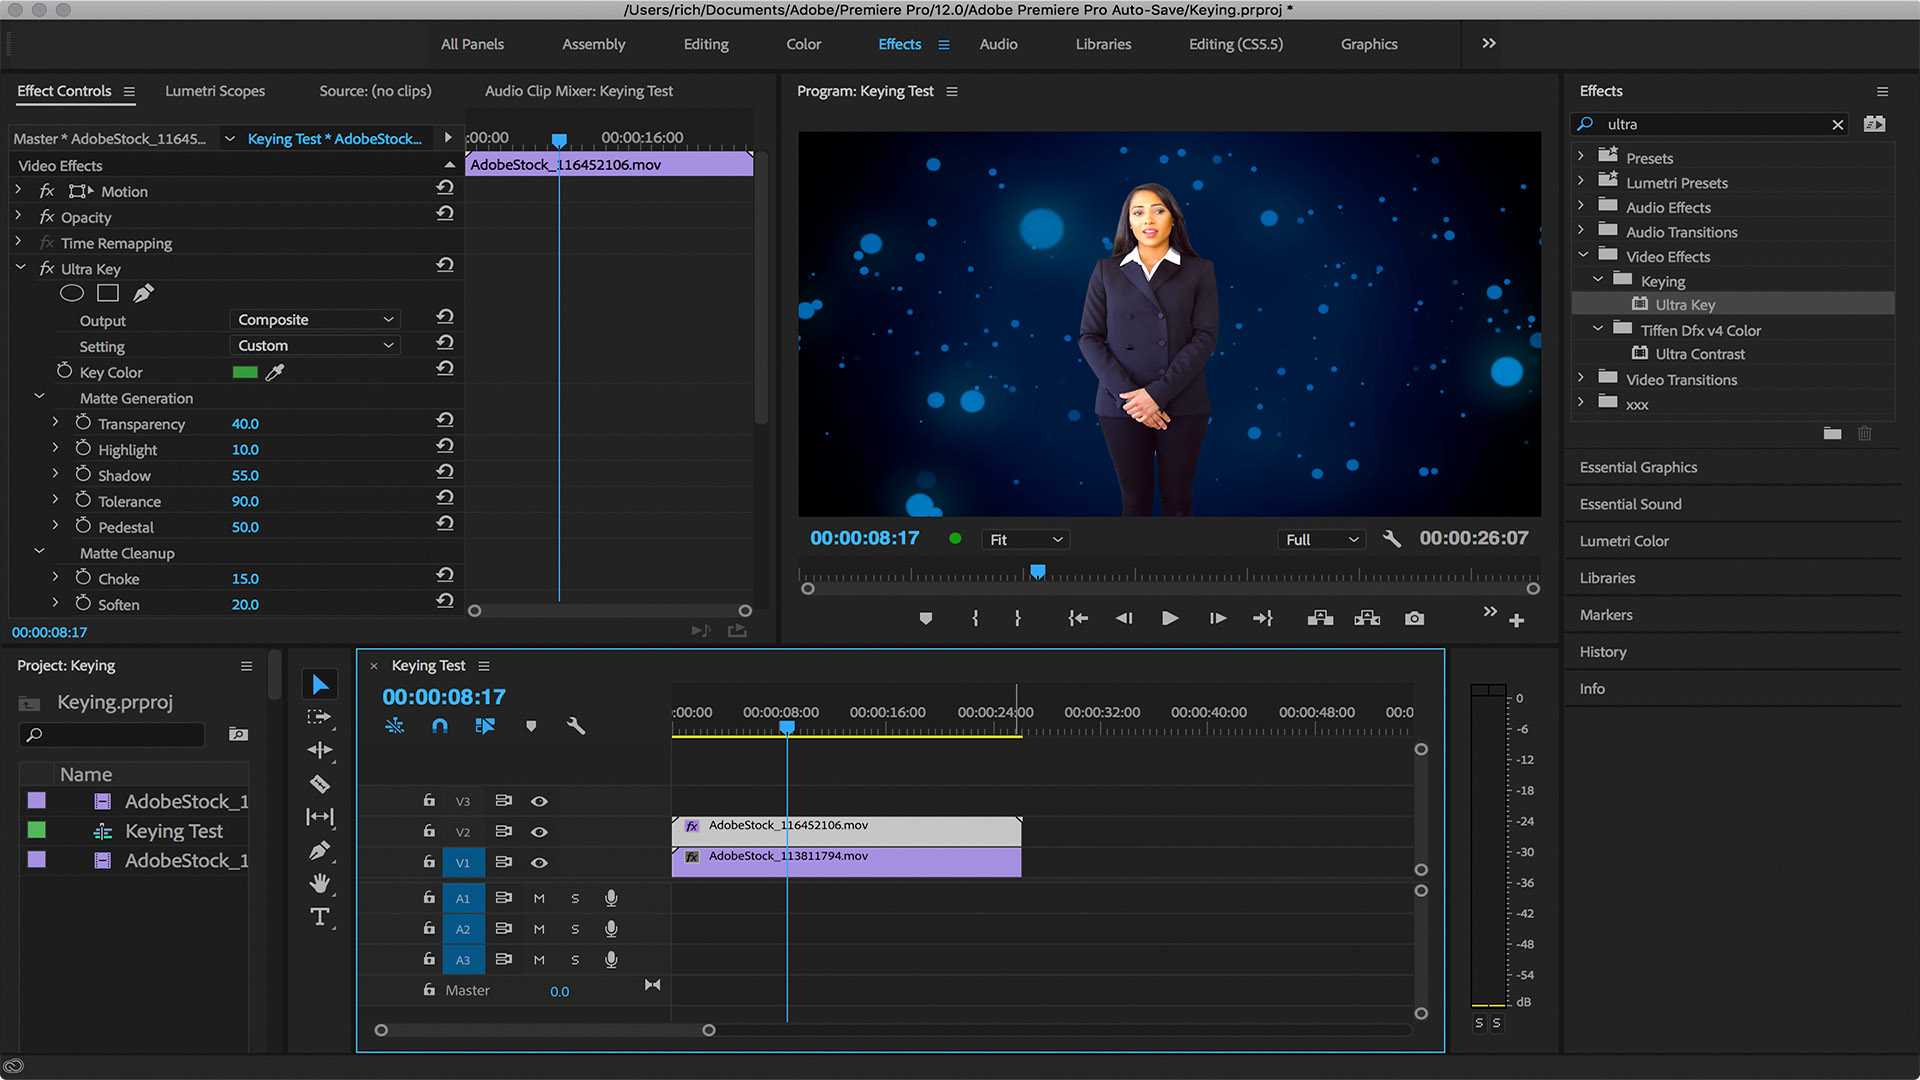Collapse the Matte Generation group
Viewport: 1920px width, 1080px height.
click(x=40, y=397)
